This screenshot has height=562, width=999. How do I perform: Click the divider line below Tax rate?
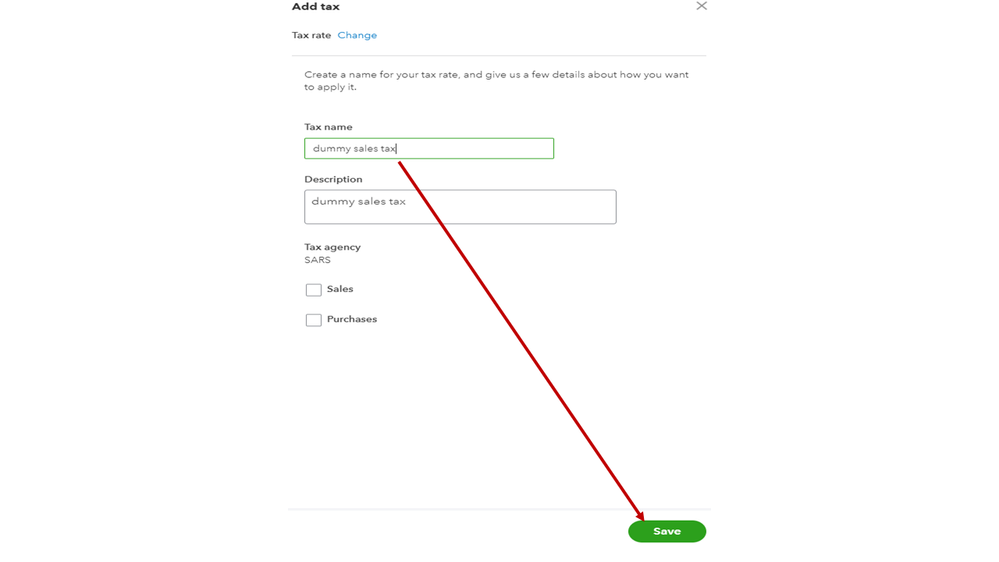[x=498, y=55]
